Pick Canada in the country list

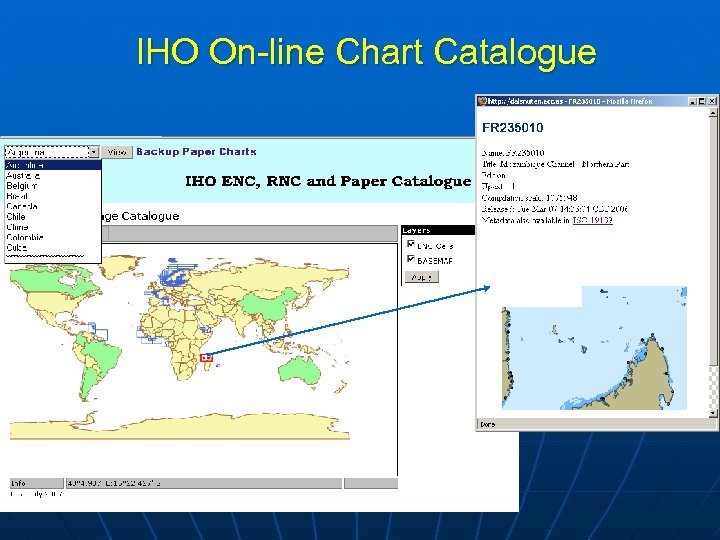53,206
